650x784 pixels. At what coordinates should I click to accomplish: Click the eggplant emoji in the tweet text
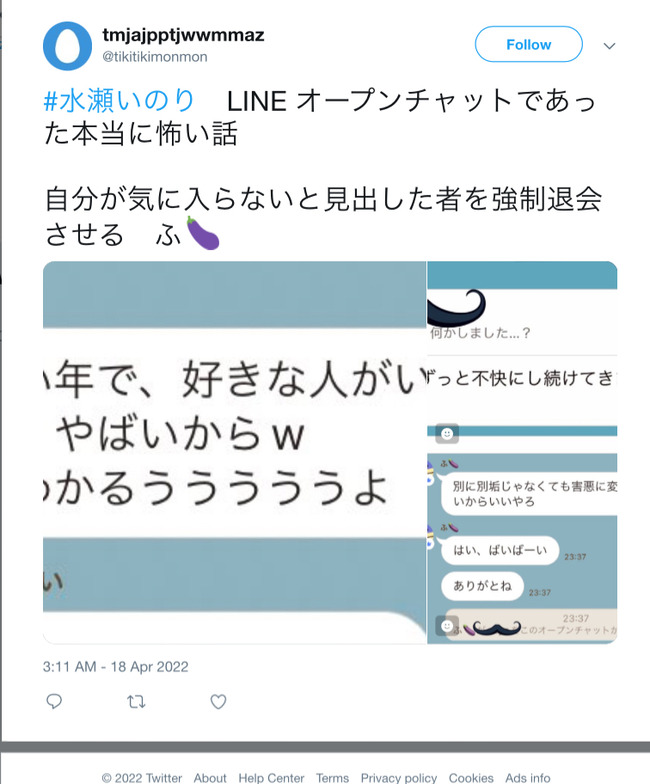[x=202, y=233]
